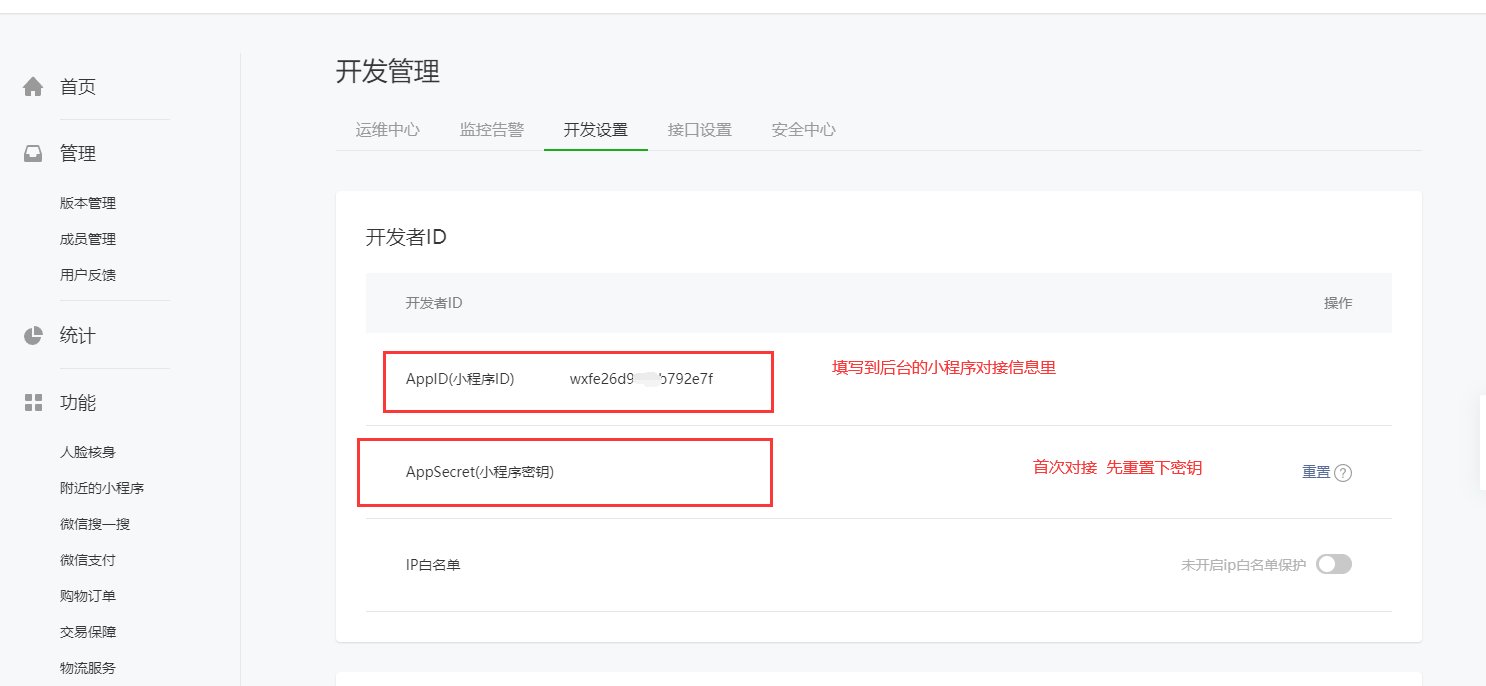Image resolution: width=1486 pixels, height=686 pixels.
Task: Click the help question mark next to 重置
Action: click(x=1343, y=473)
